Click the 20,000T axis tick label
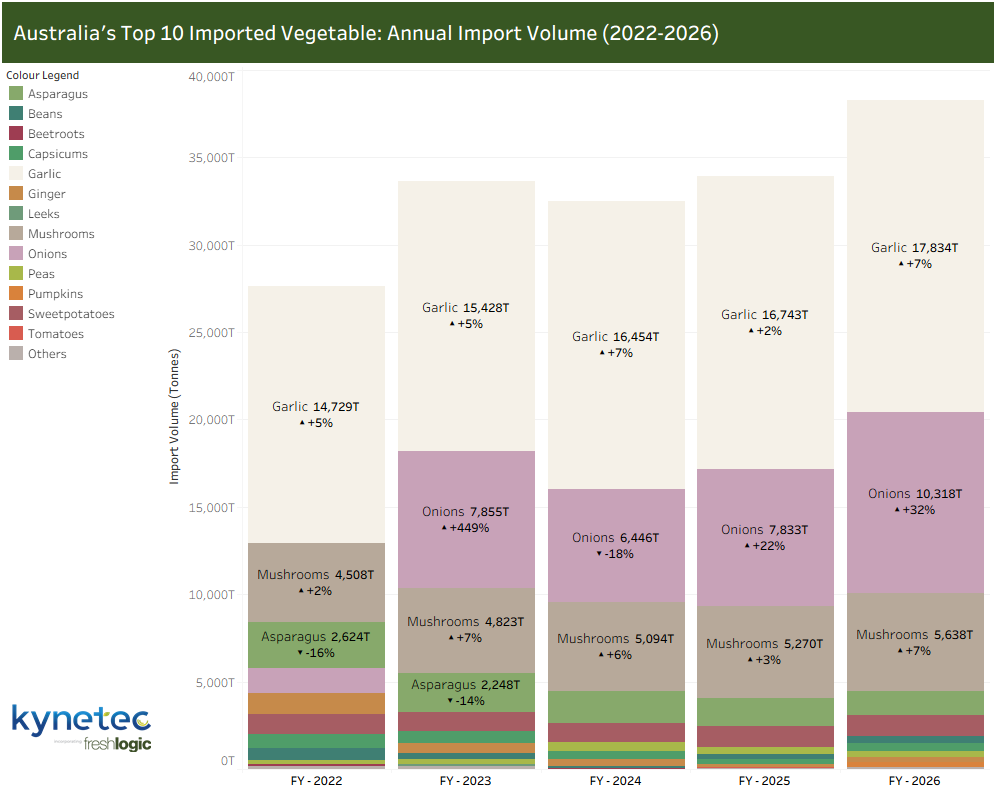This screenshot has height=800, width=996. pos(212,420)
